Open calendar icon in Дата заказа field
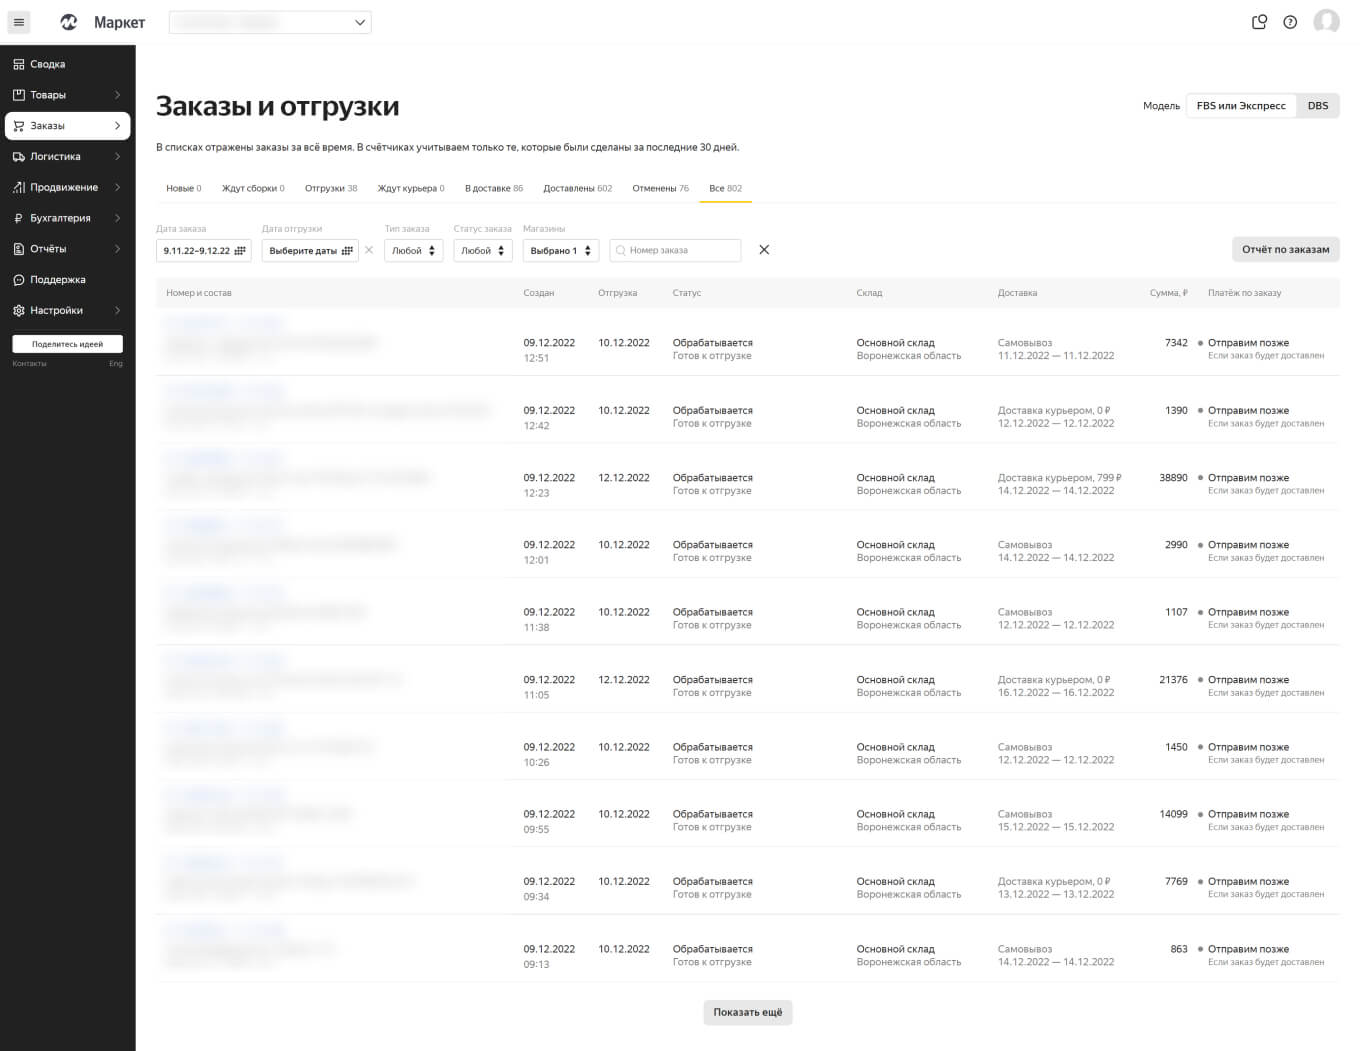Image resolution: width=1360 pixels, height=1051 pixels. click(x=240, y=251)
